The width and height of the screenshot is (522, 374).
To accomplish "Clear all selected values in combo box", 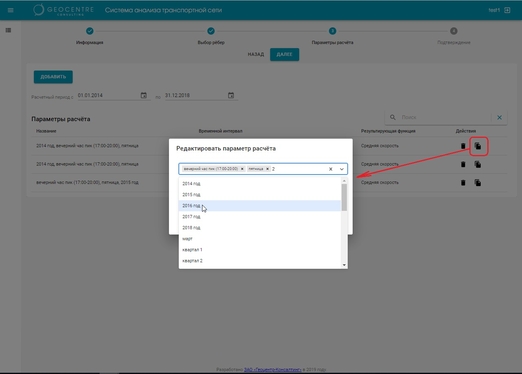I will click(331, 169).
